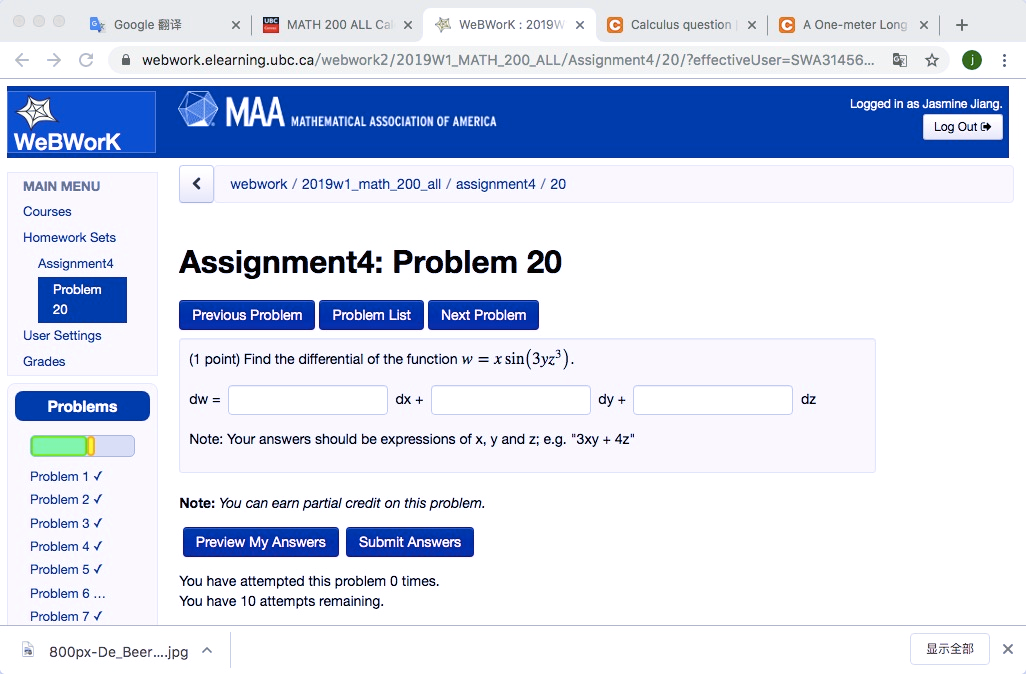This screenshot has width=1026, height=674.
Task: Click the dw answer input field
Action: 307,399
